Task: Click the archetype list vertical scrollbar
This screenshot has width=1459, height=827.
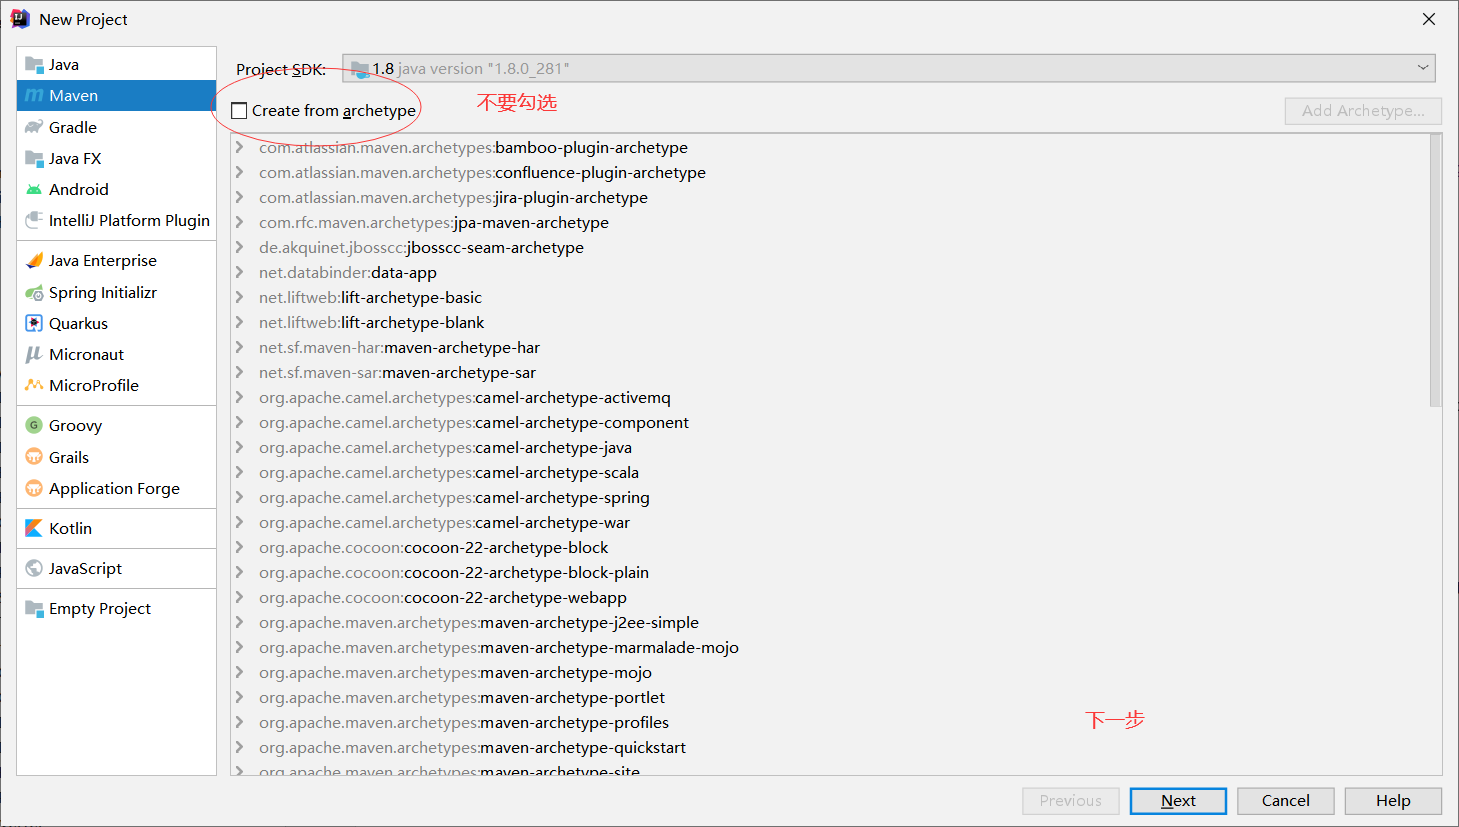Action: (x=1436, y=270)
